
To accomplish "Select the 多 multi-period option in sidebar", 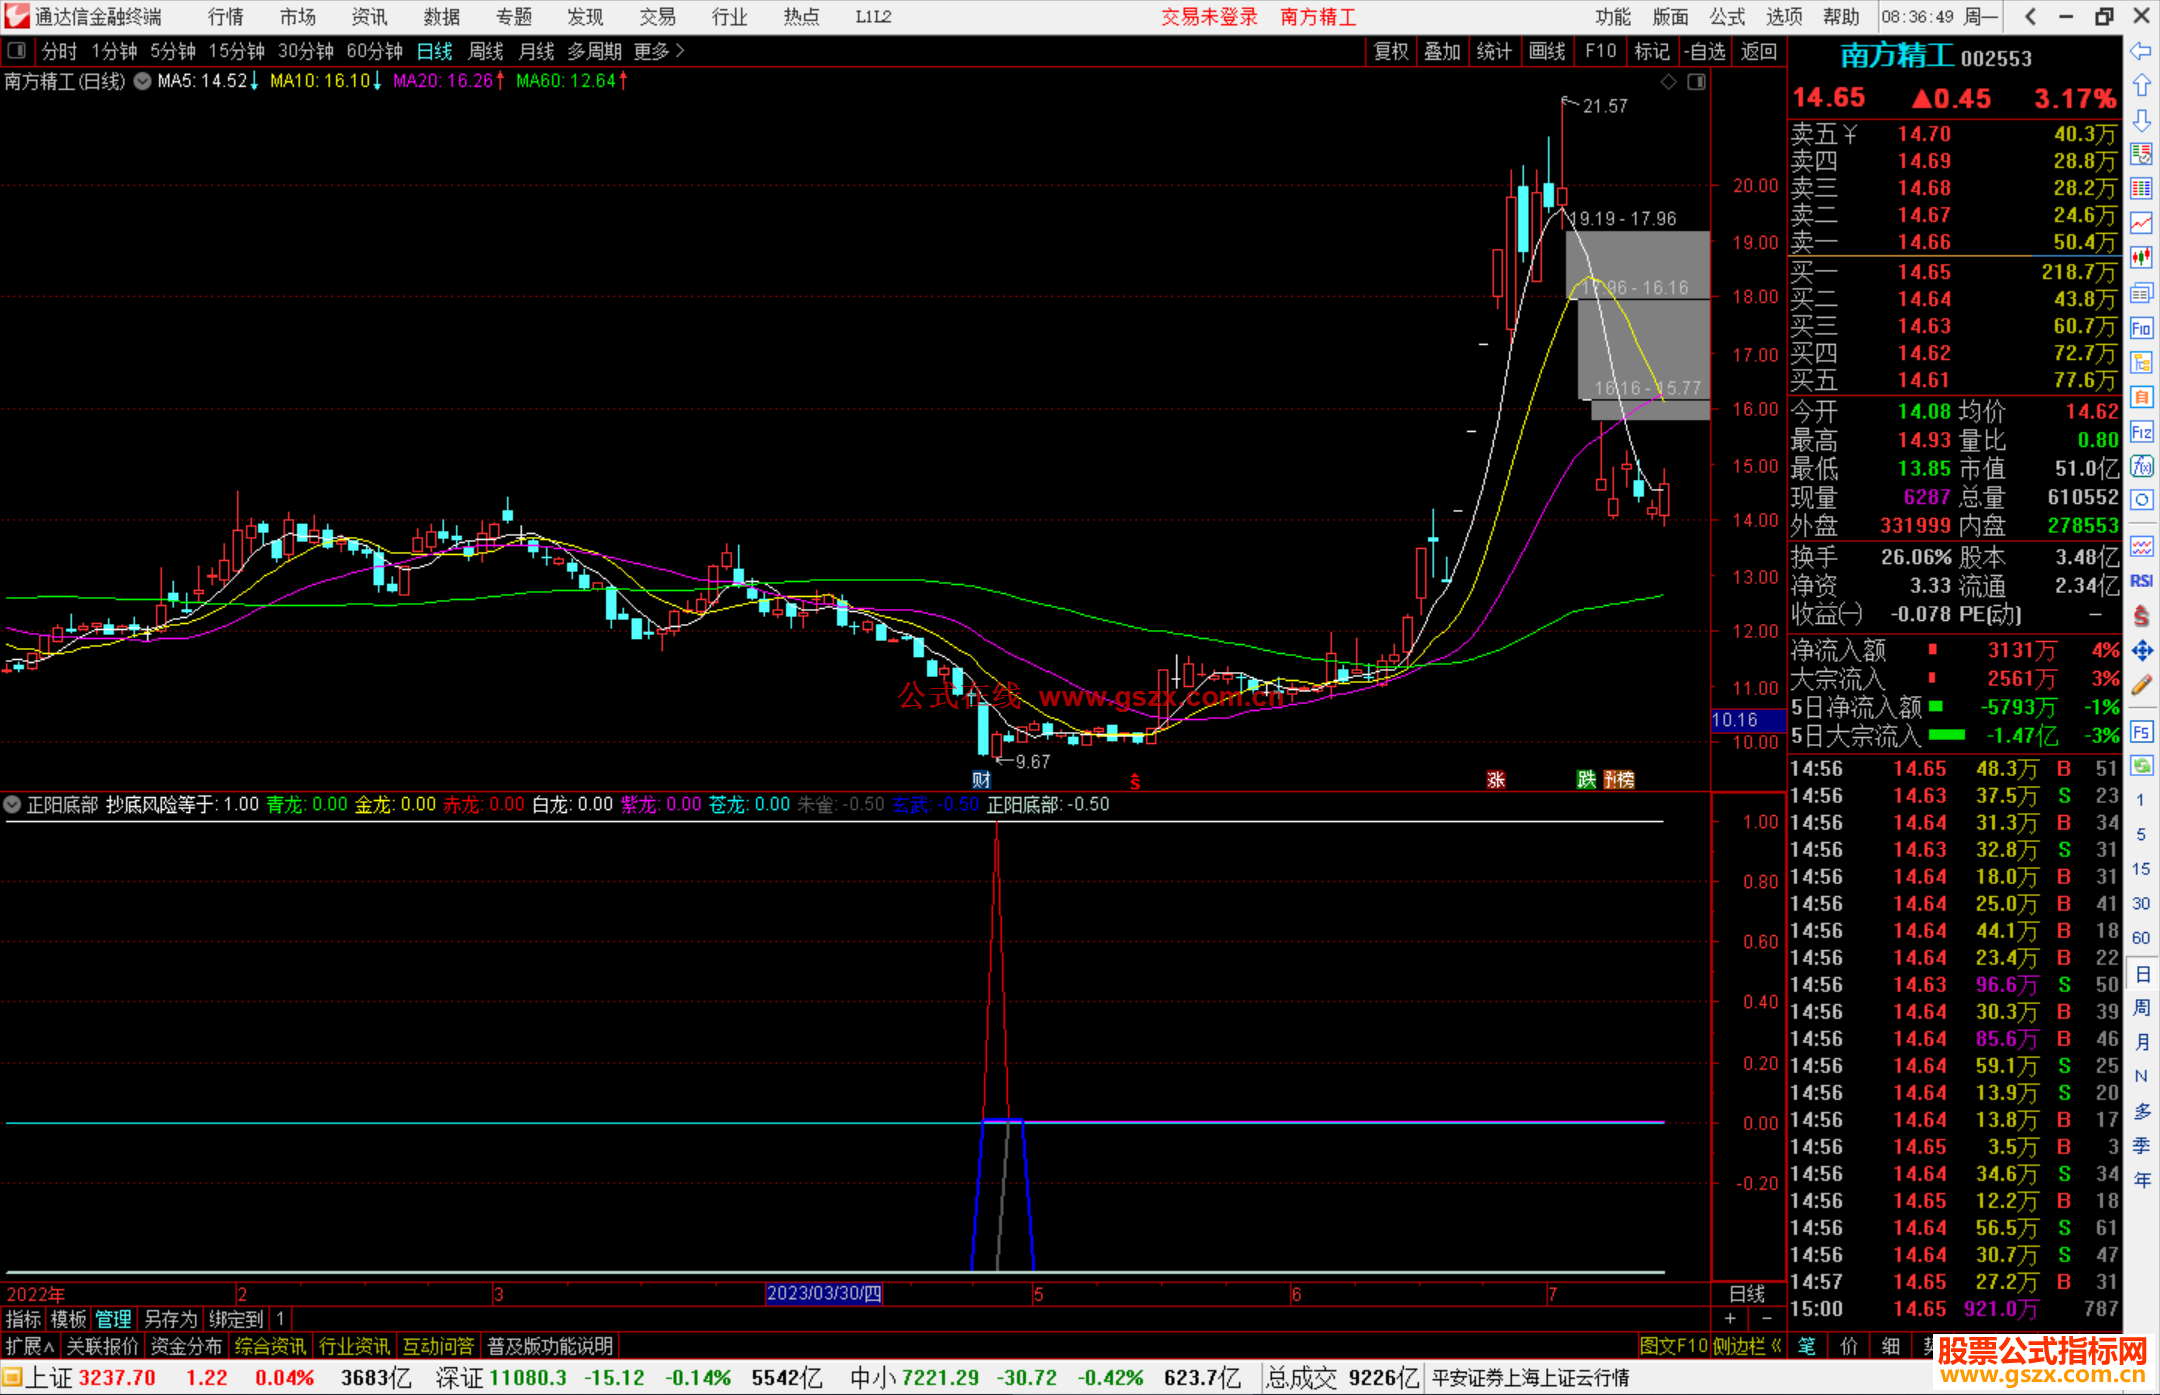I will pos(2141,1111).
